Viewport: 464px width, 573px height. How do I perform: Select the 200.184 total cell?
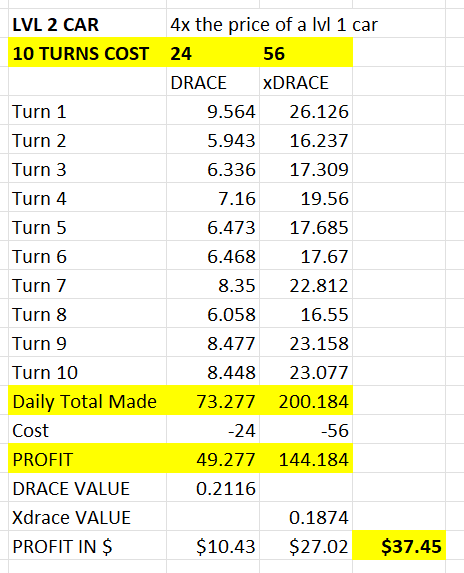306,401
